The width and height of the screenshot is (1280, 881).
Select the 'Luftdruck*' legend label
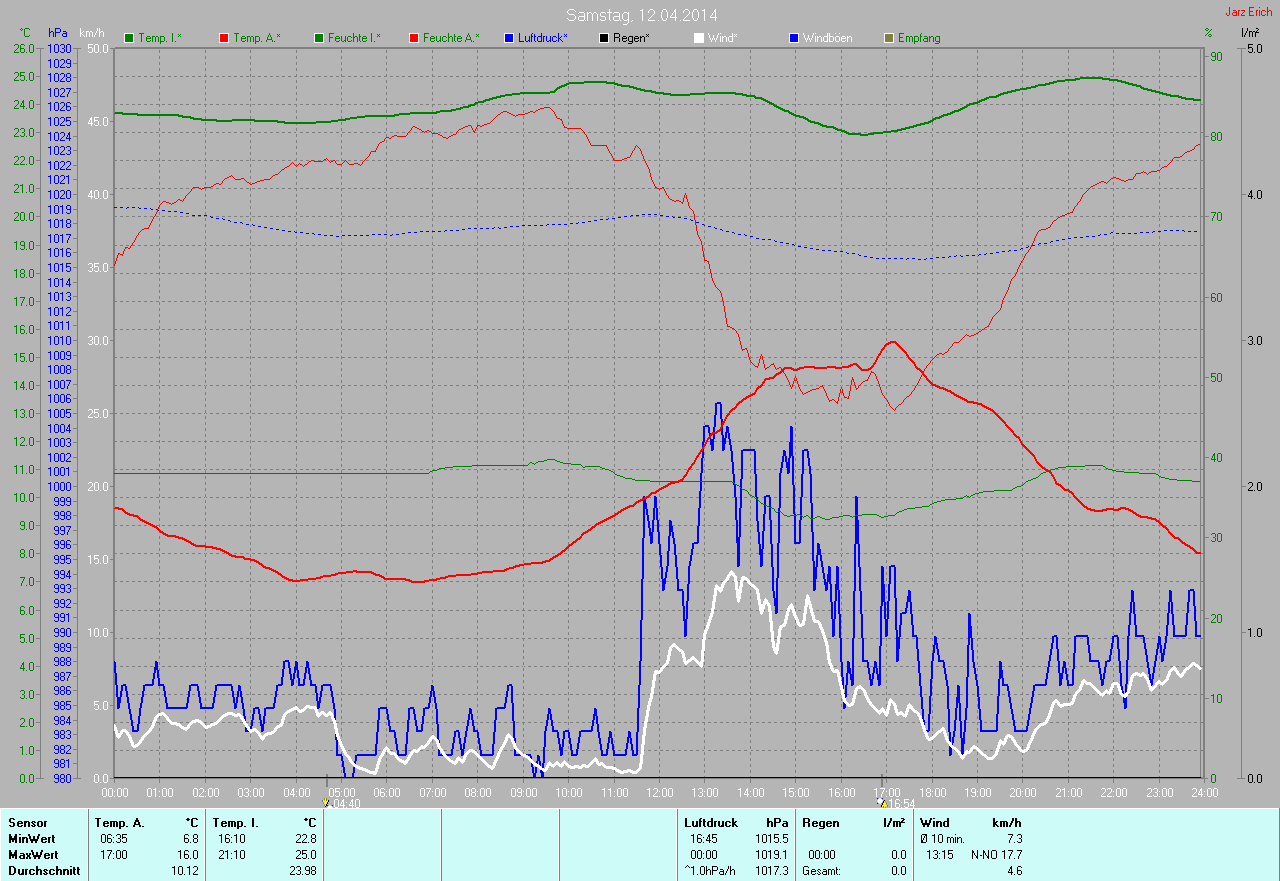click(x=543, y=38)
